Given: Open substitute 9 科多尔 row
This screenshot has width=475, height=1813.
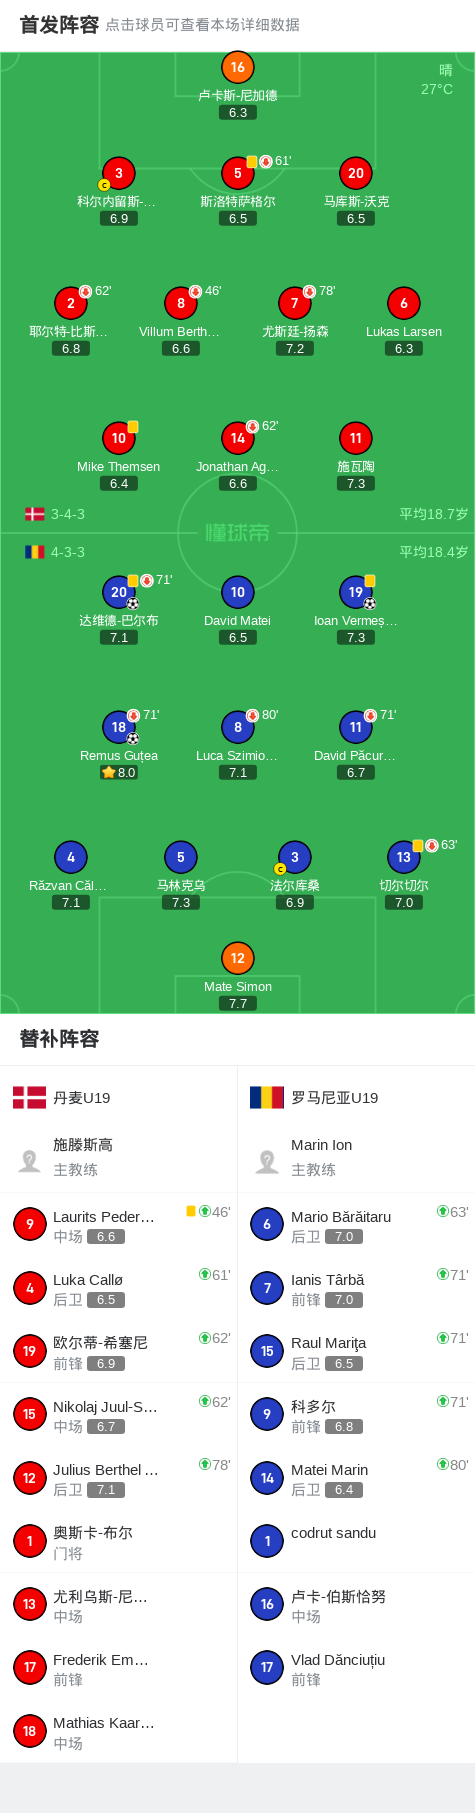Looking at the screenshot, I should coord(357,1414).
